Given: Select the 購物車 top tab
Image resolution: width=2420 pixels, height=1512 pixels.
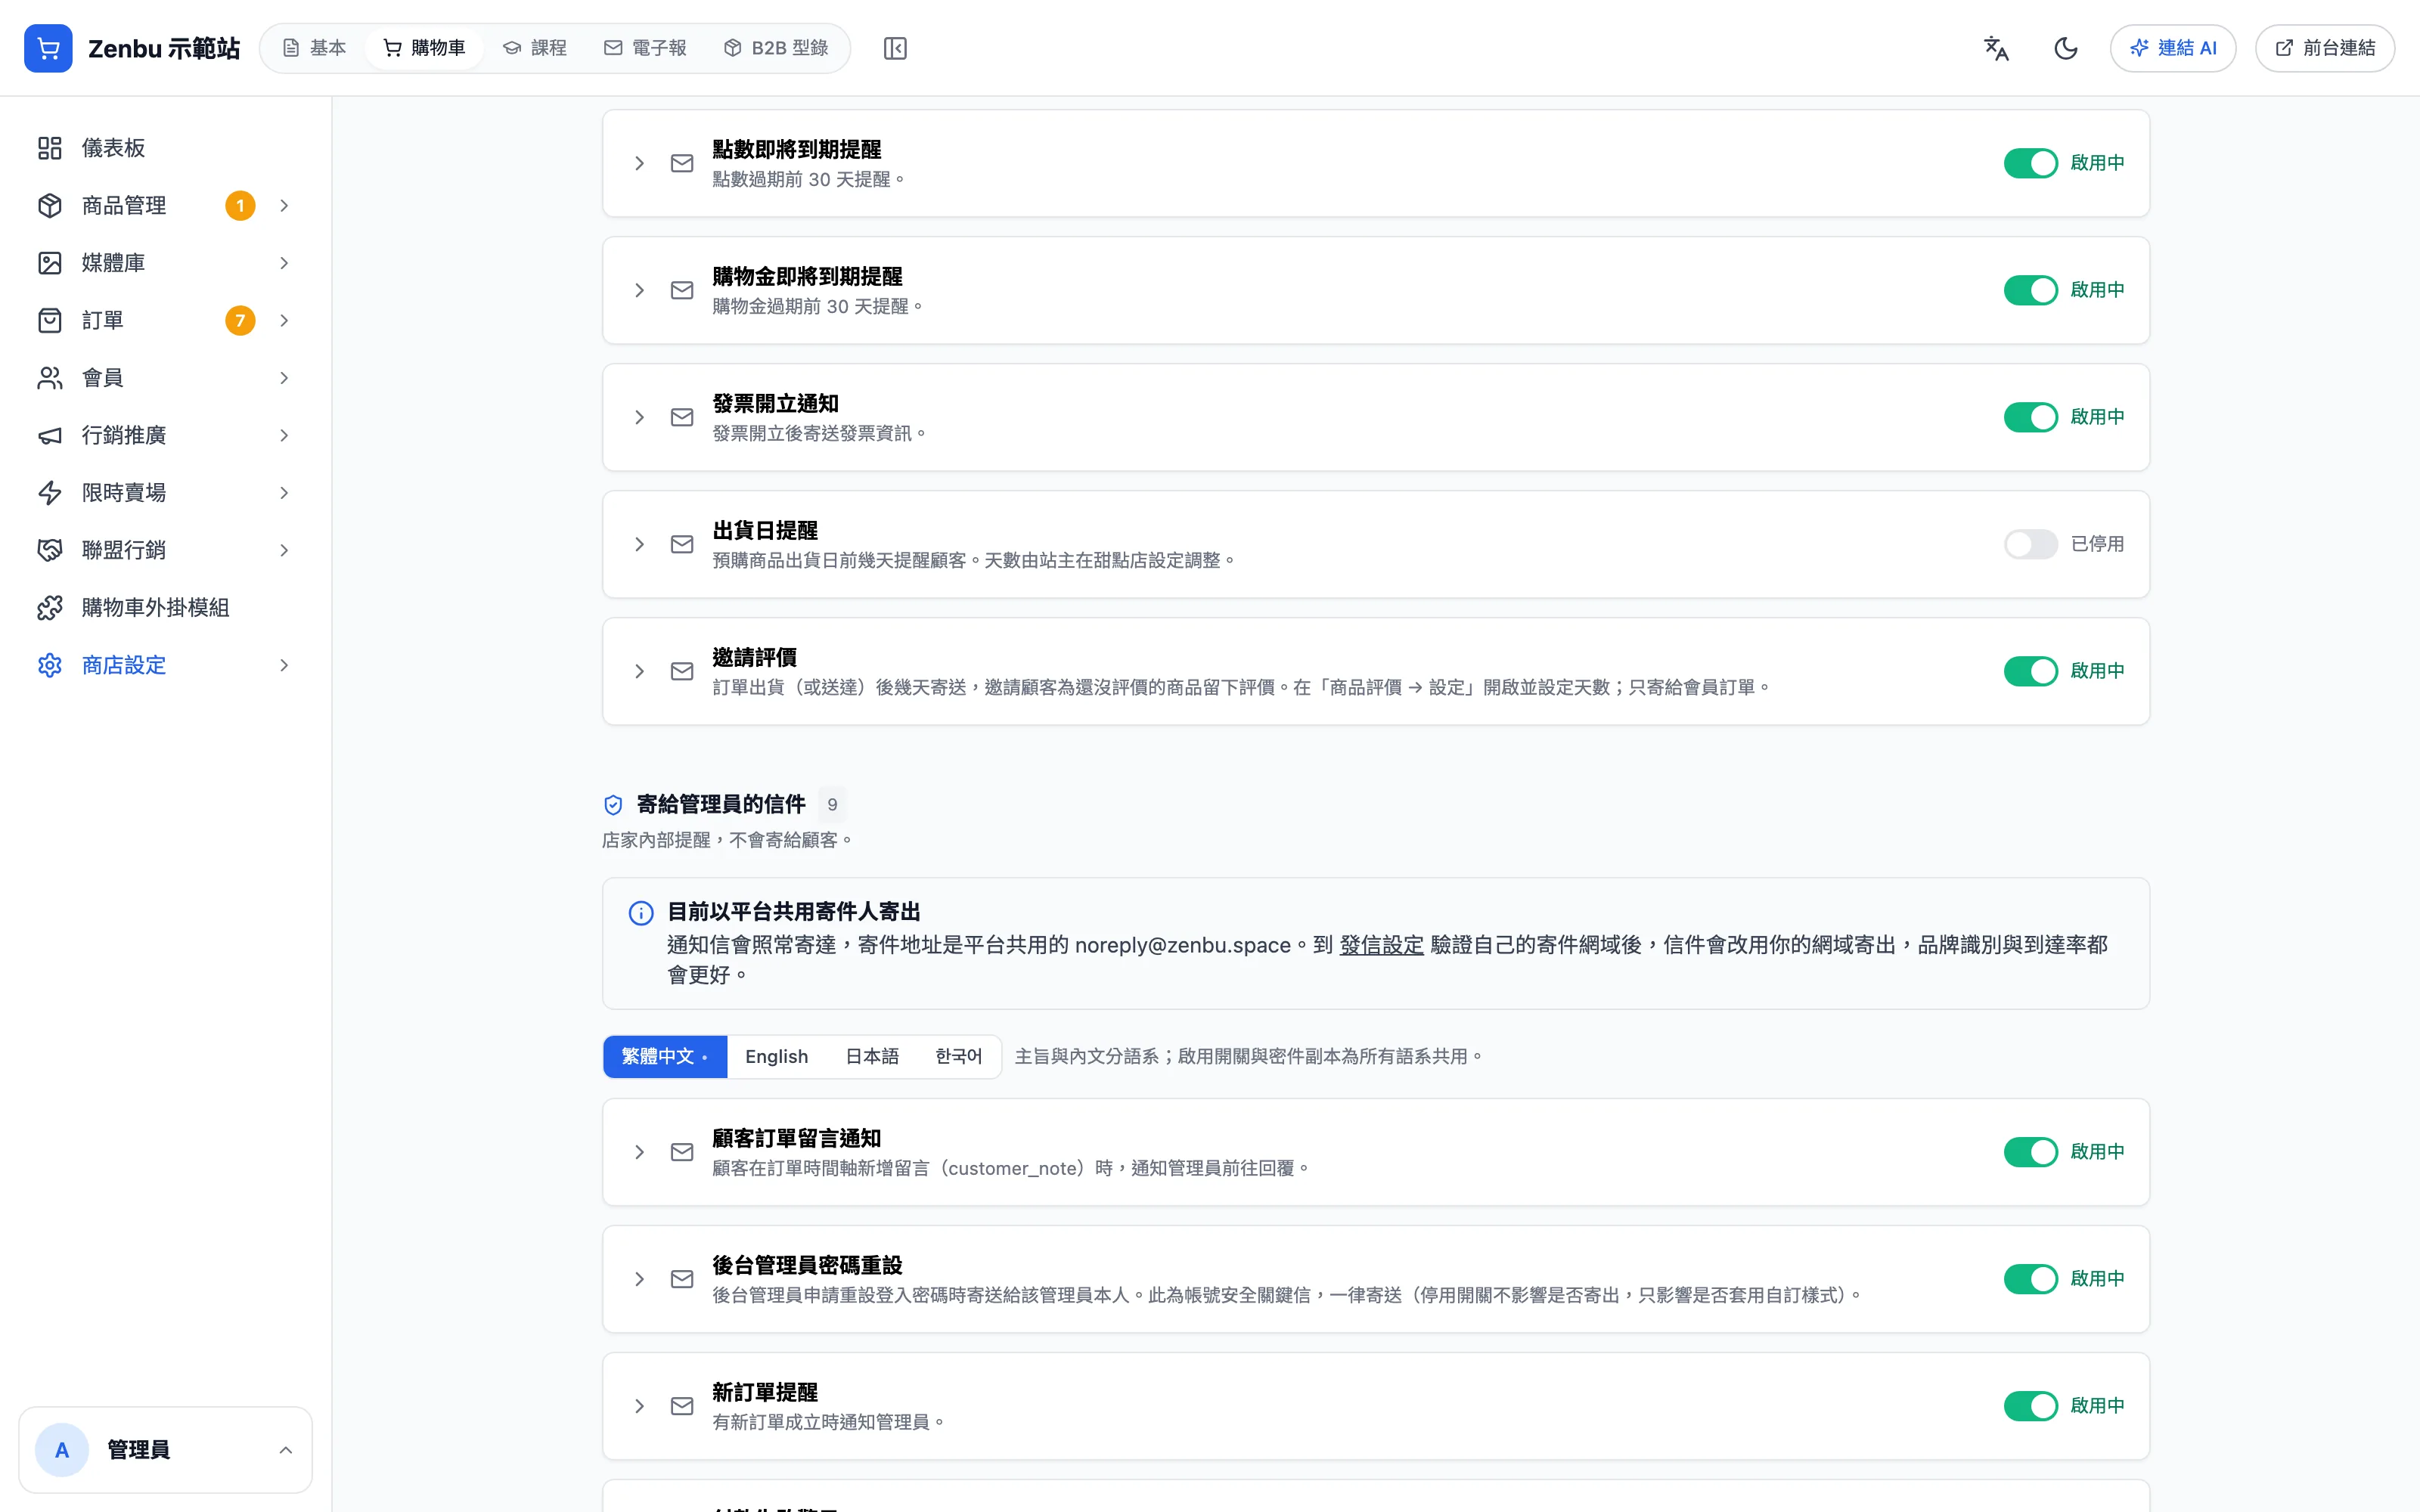Looking at the screenshot, I should coord(424,48).
